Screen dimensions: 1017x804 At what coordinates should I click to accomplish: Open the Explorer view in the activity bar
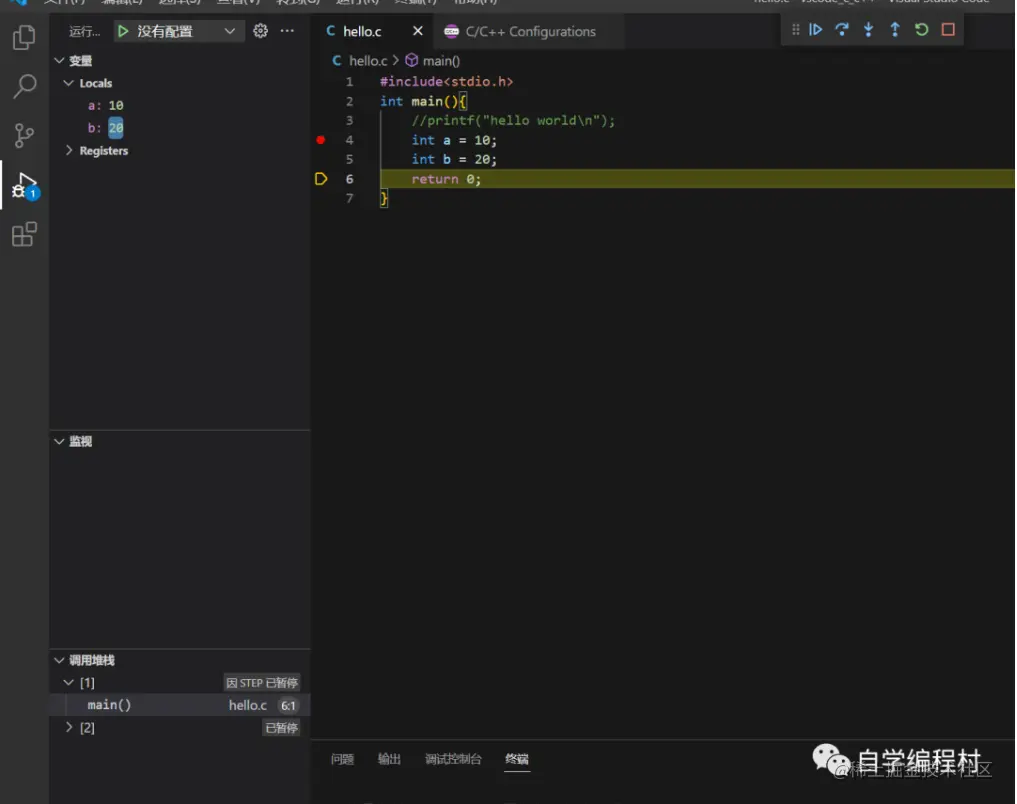tap(24, 37)
